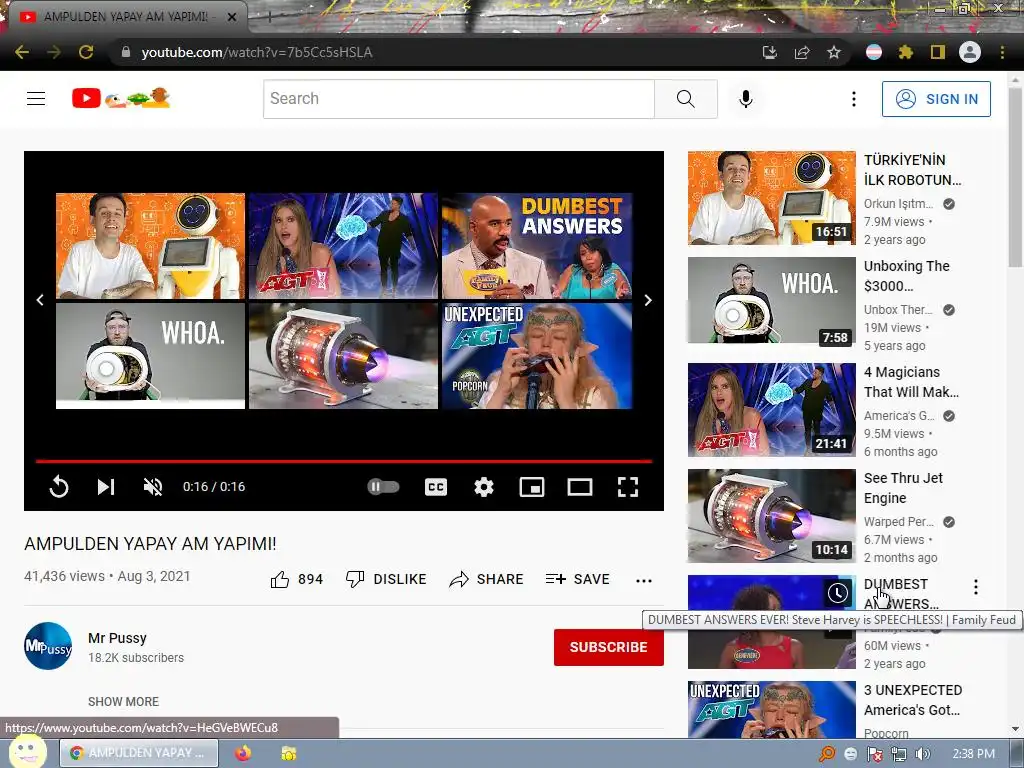Screen dimensions: 1024x768
Task: Open the YouTube hamburger guide menu
Action: pyautogui.click(x=36, y=99)
